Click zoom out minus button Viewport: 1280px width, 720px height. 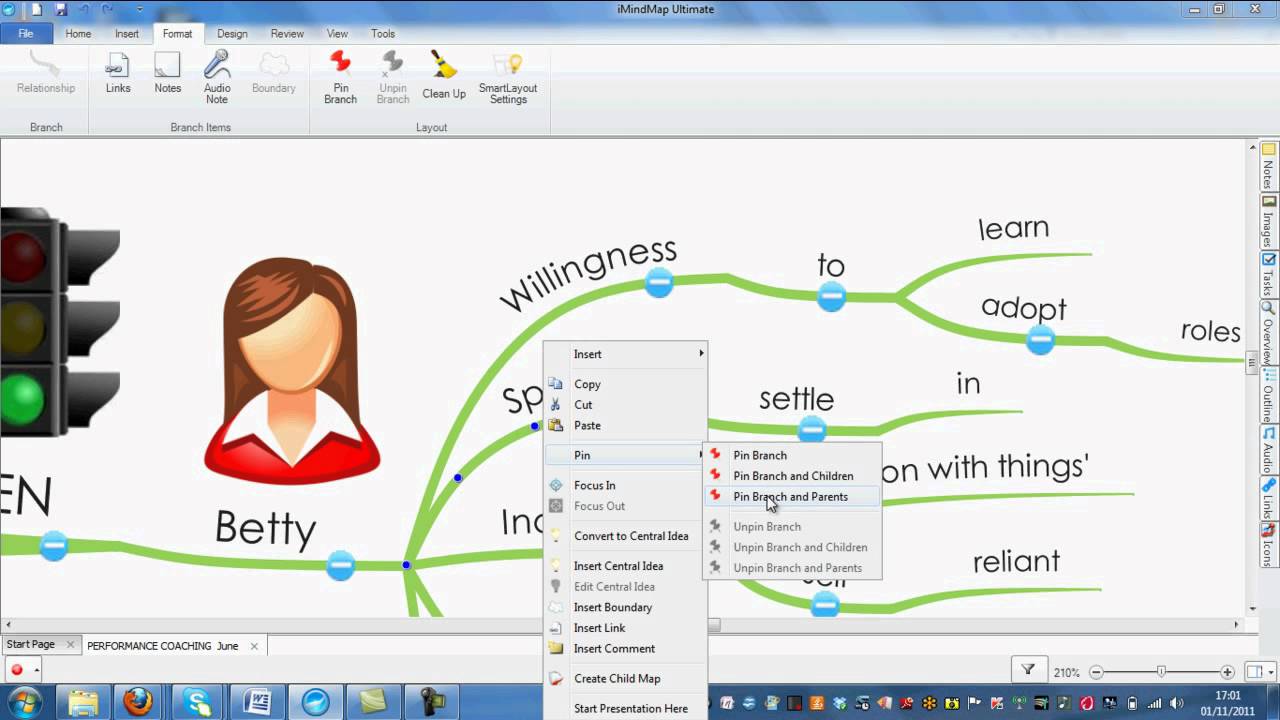tap(1096, 672)
